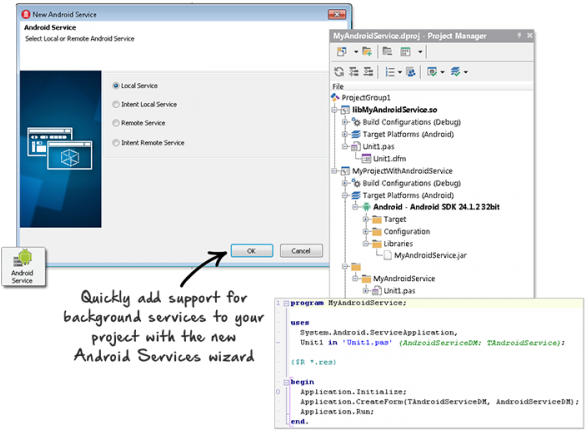Click the Collapse all tree icon

coord(368,72)
